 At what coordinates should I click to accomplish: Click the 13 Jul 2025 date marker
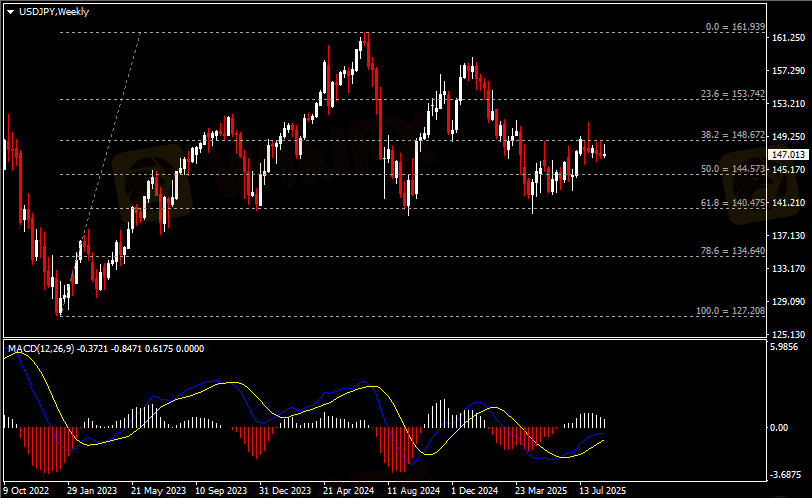coord(603,491)
